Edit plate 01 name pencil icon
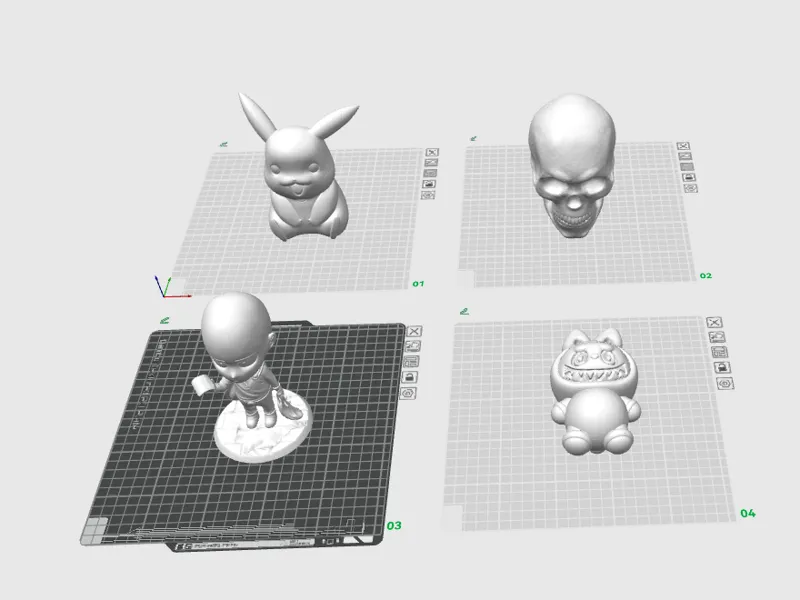 (x=223, y=144)
